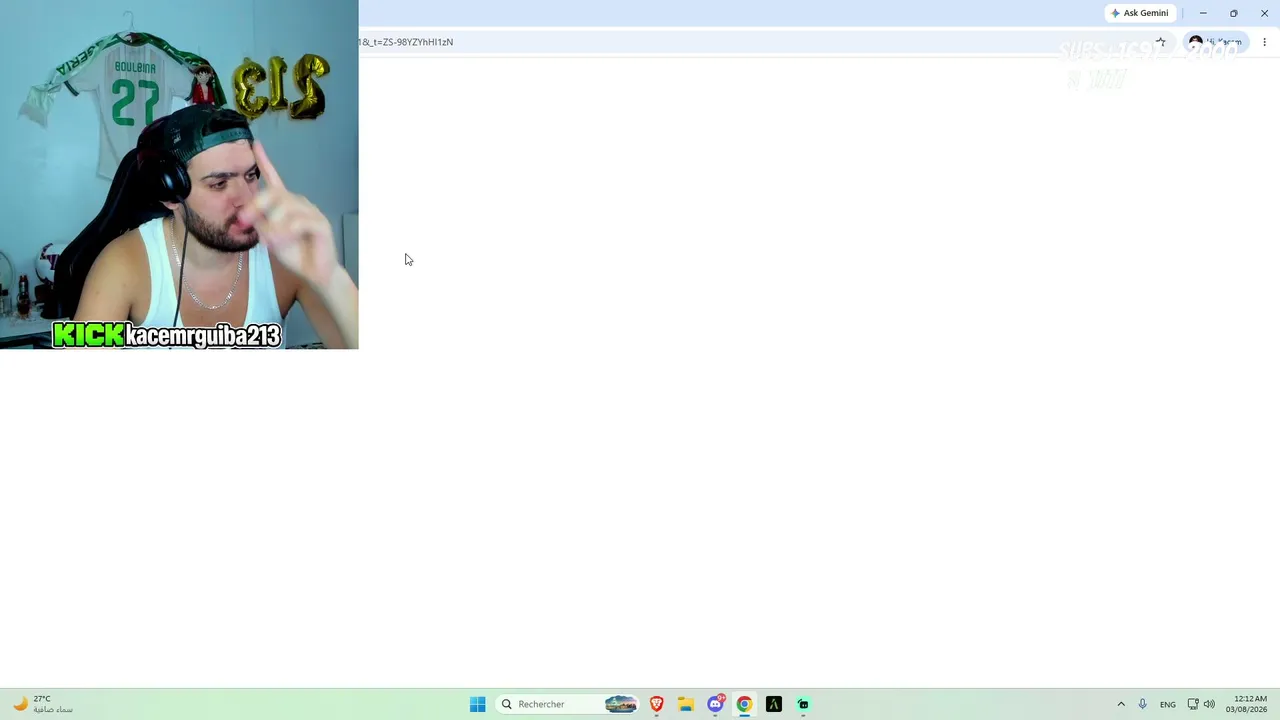Switch to Google Chrome in the taskbar

tap(744, 704)
